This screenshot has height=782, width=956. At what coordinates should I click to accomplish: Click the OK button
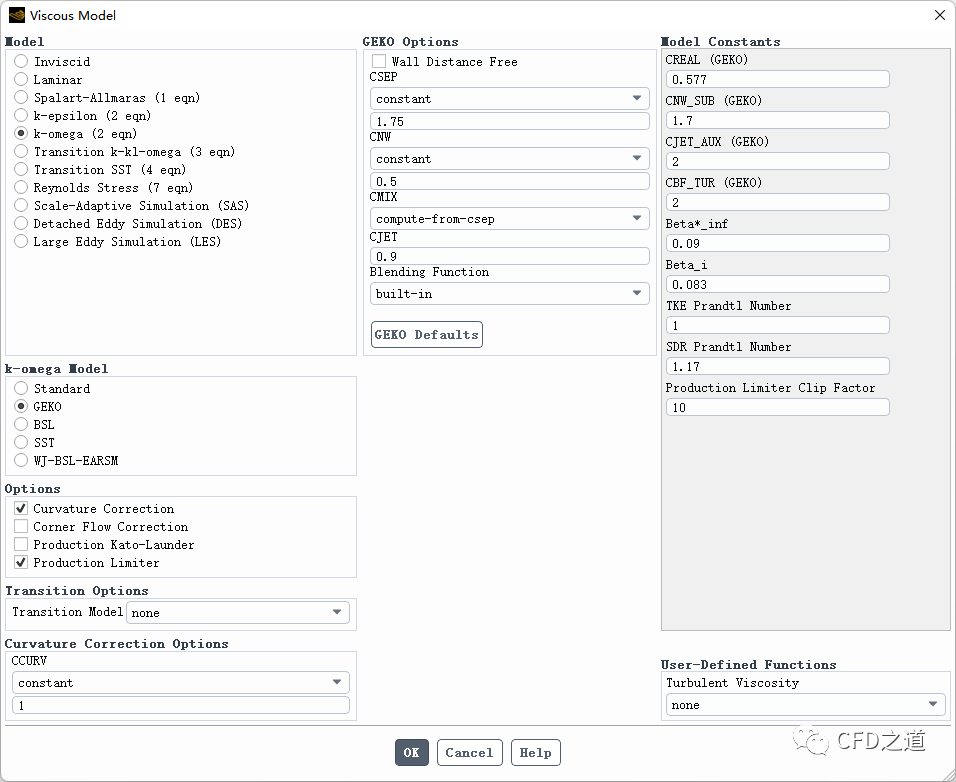click(411, 753)
